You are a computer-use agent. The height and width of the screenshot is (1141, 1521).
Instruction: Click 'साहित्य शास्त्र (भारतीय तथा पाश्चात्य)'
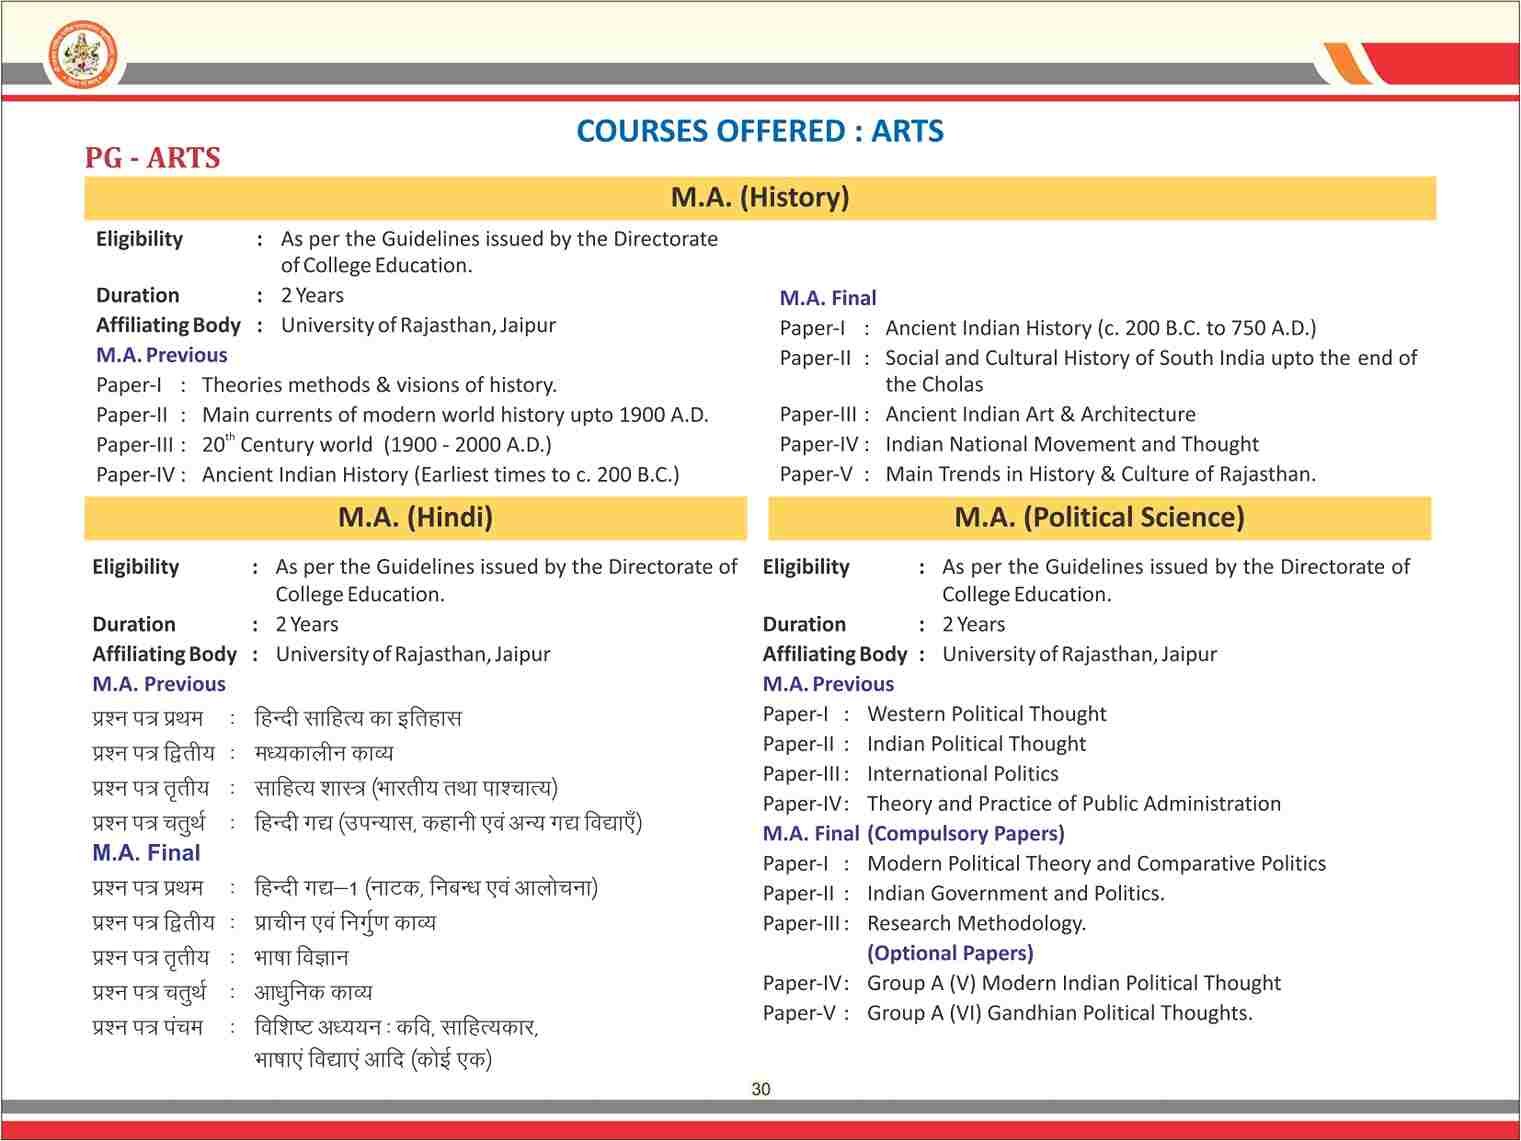406,788
